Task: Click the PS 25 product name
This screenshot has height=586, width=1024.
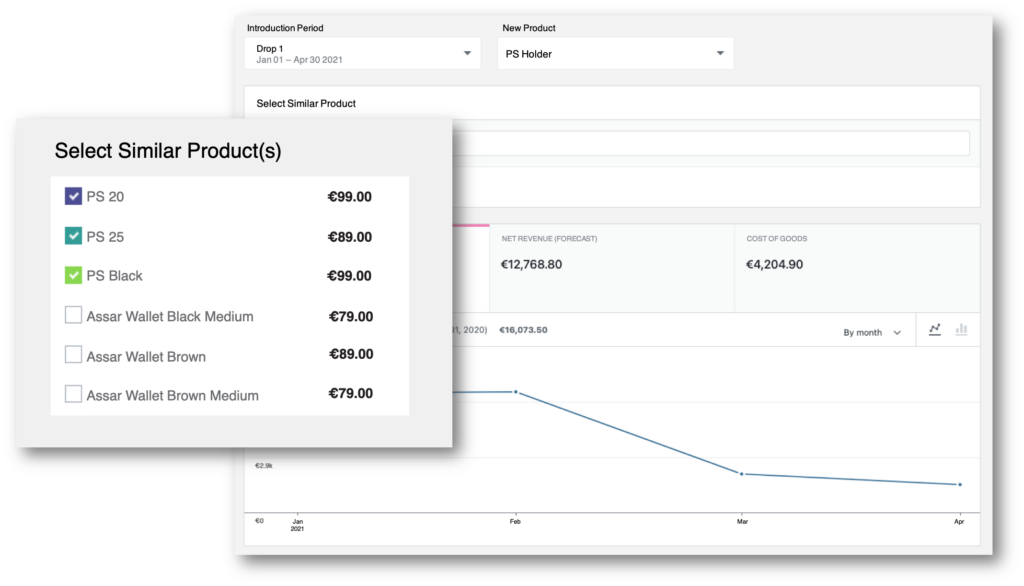Action: 105,236
